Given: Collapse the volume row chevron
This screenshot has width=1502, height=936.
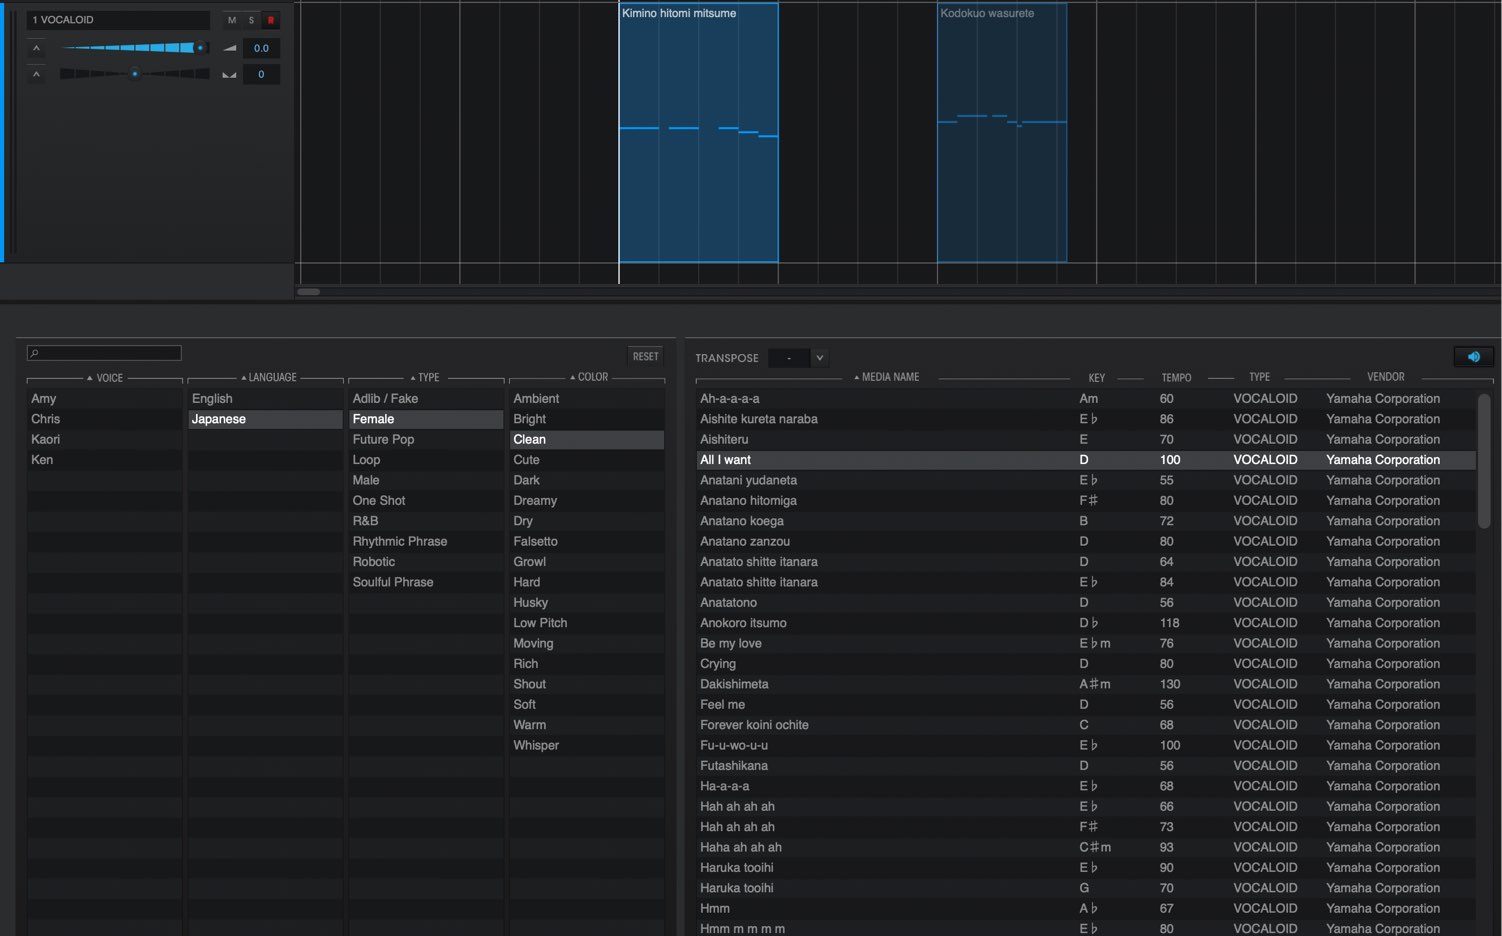Looking at the screenshot, I should (x=36, y=48).
